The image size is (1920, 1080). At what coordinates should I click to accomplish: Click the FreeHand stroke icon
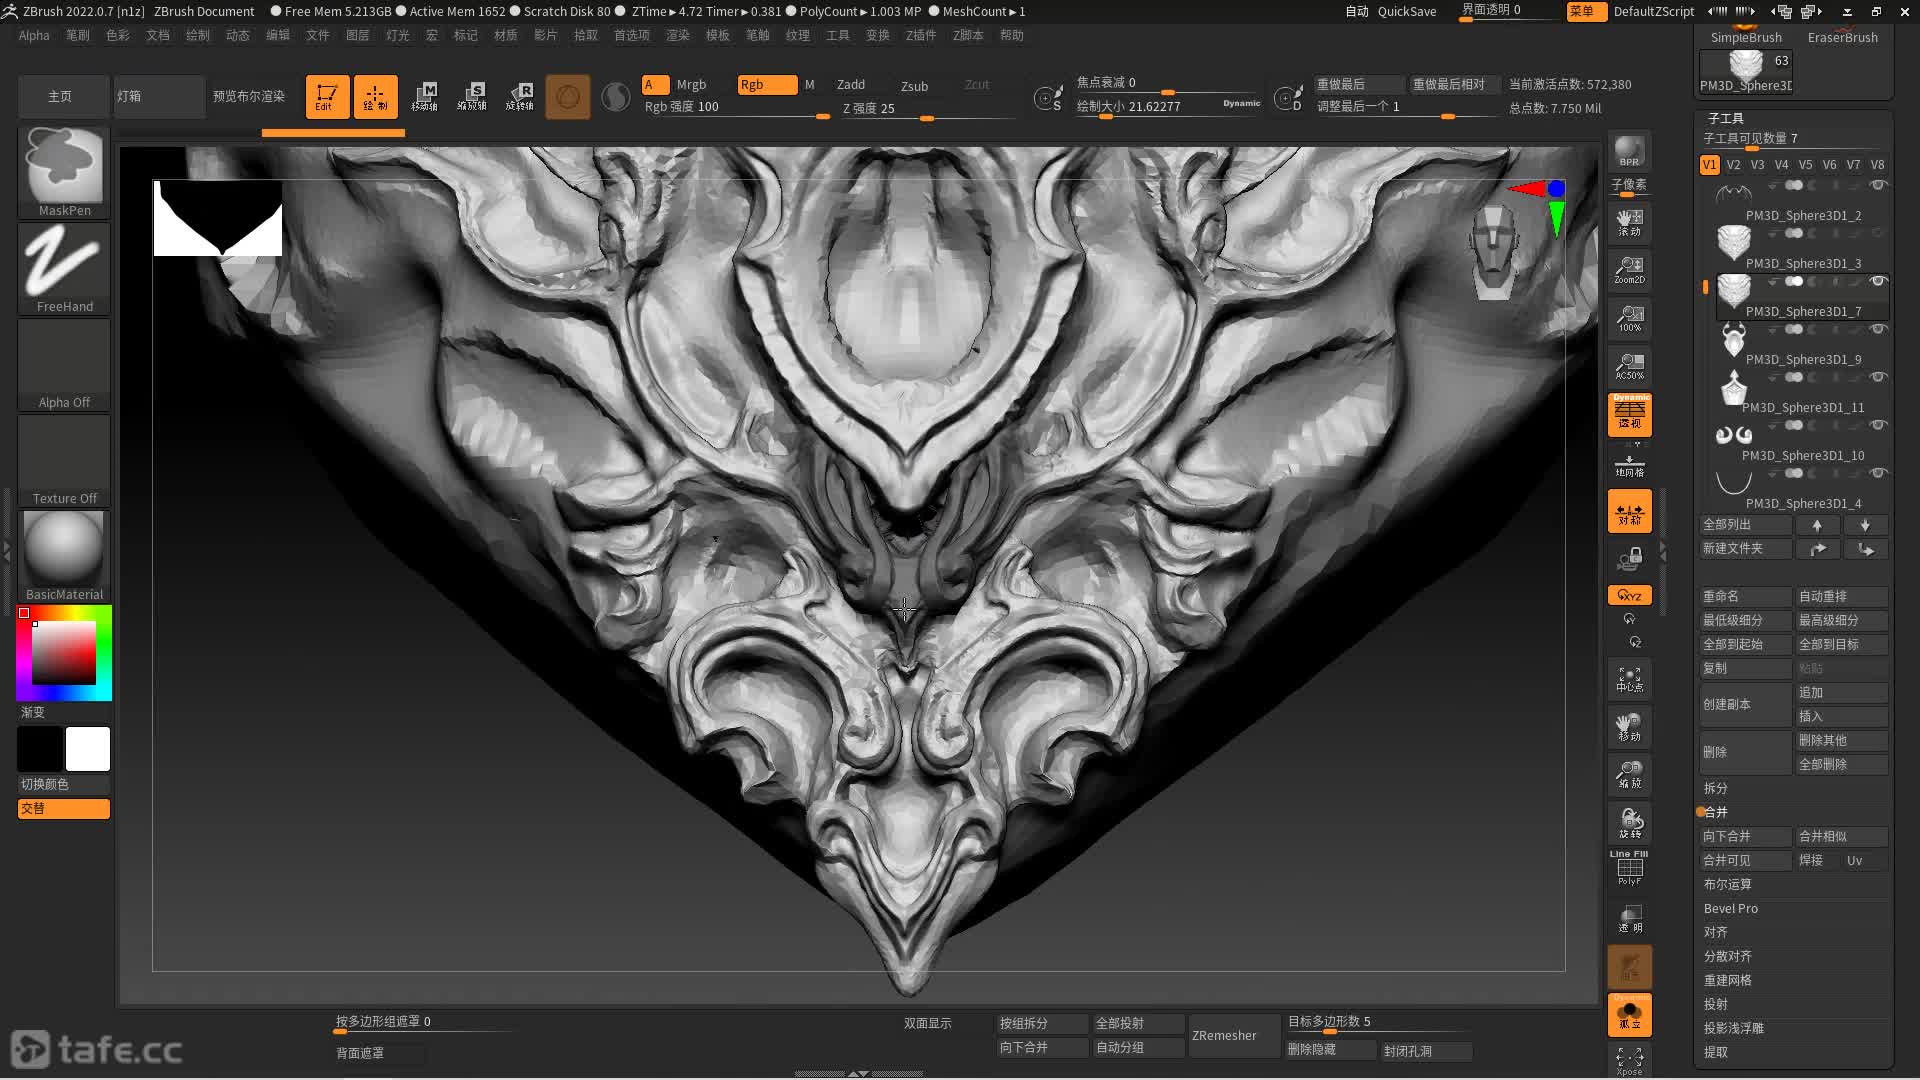(x=64, y=262)
